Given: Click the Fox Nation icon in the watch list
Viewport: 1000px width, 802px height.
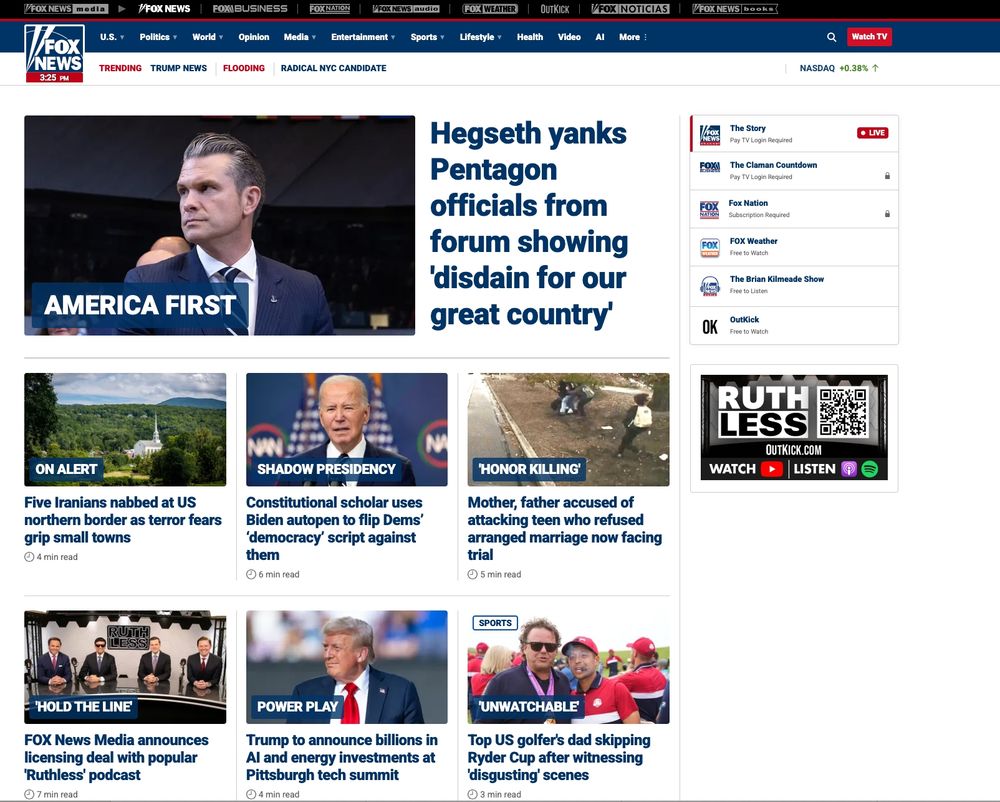Looking at the screenshot, I should (x=709, y=210).
